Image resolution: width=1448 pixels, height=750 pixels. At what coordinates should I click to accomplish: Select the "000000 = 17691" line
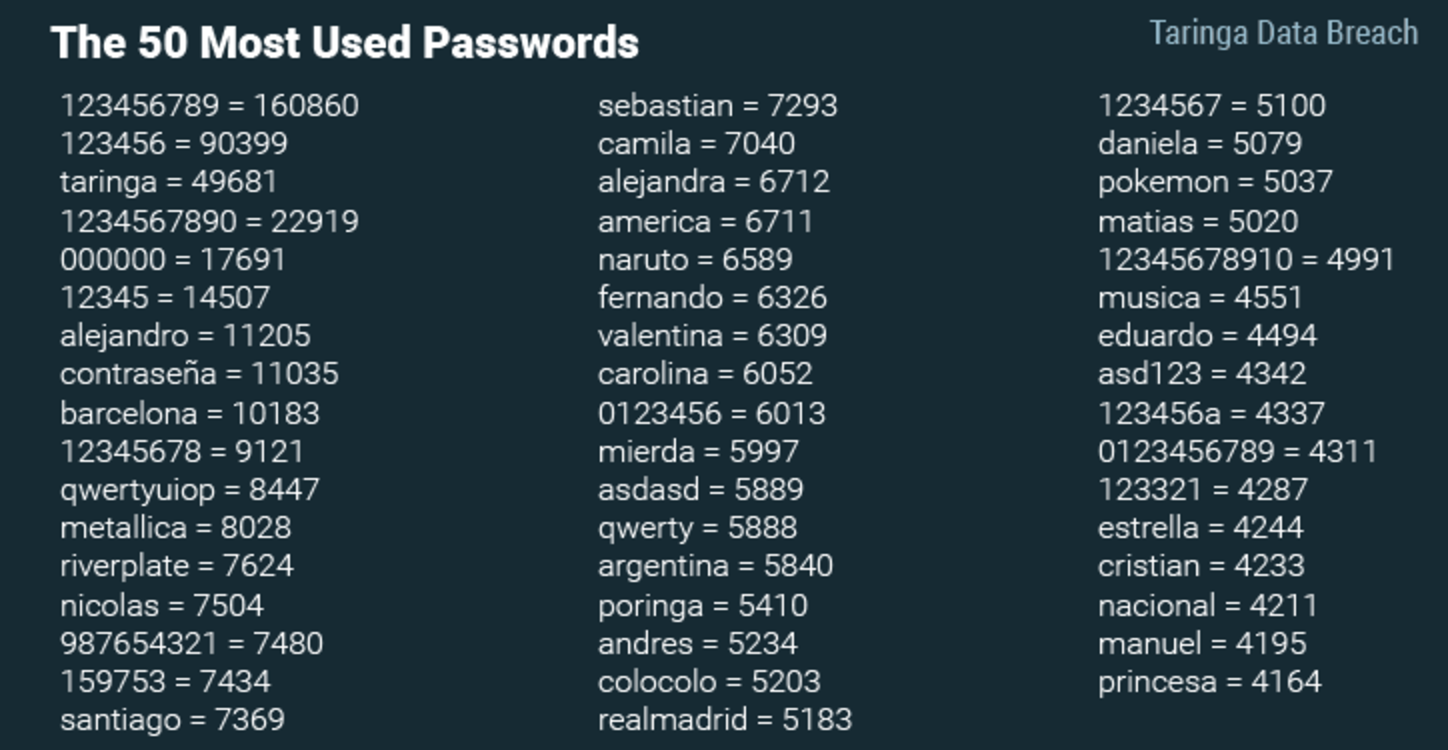tap(172, 259)
